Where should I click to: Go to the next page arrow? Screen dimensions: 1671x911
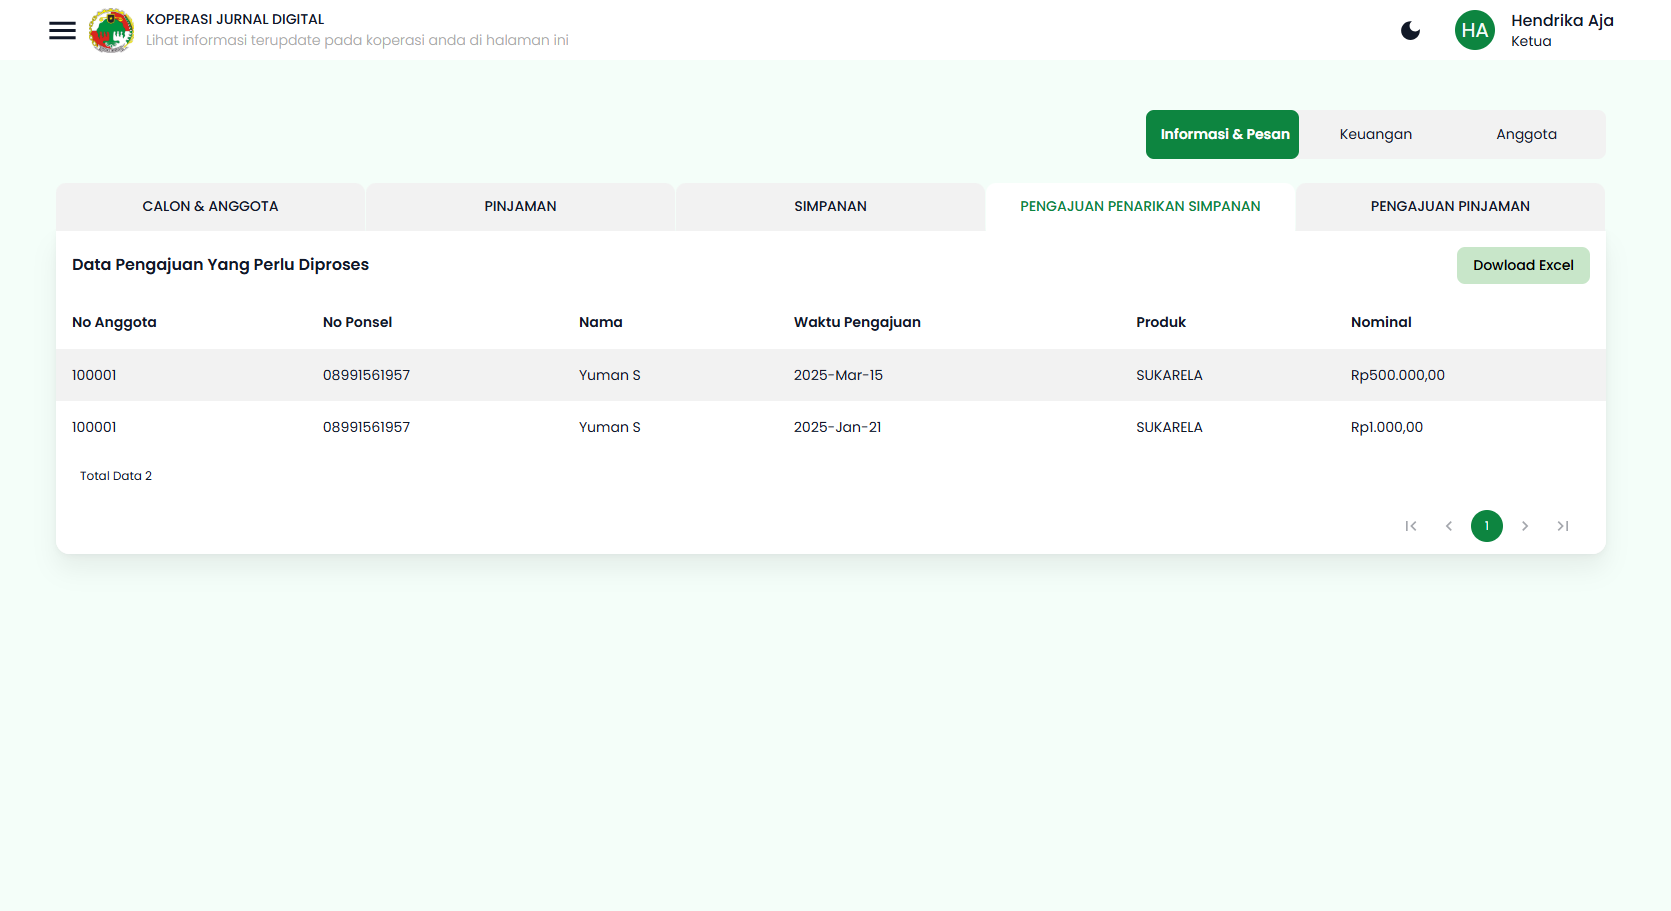(x=1525, y=526)
